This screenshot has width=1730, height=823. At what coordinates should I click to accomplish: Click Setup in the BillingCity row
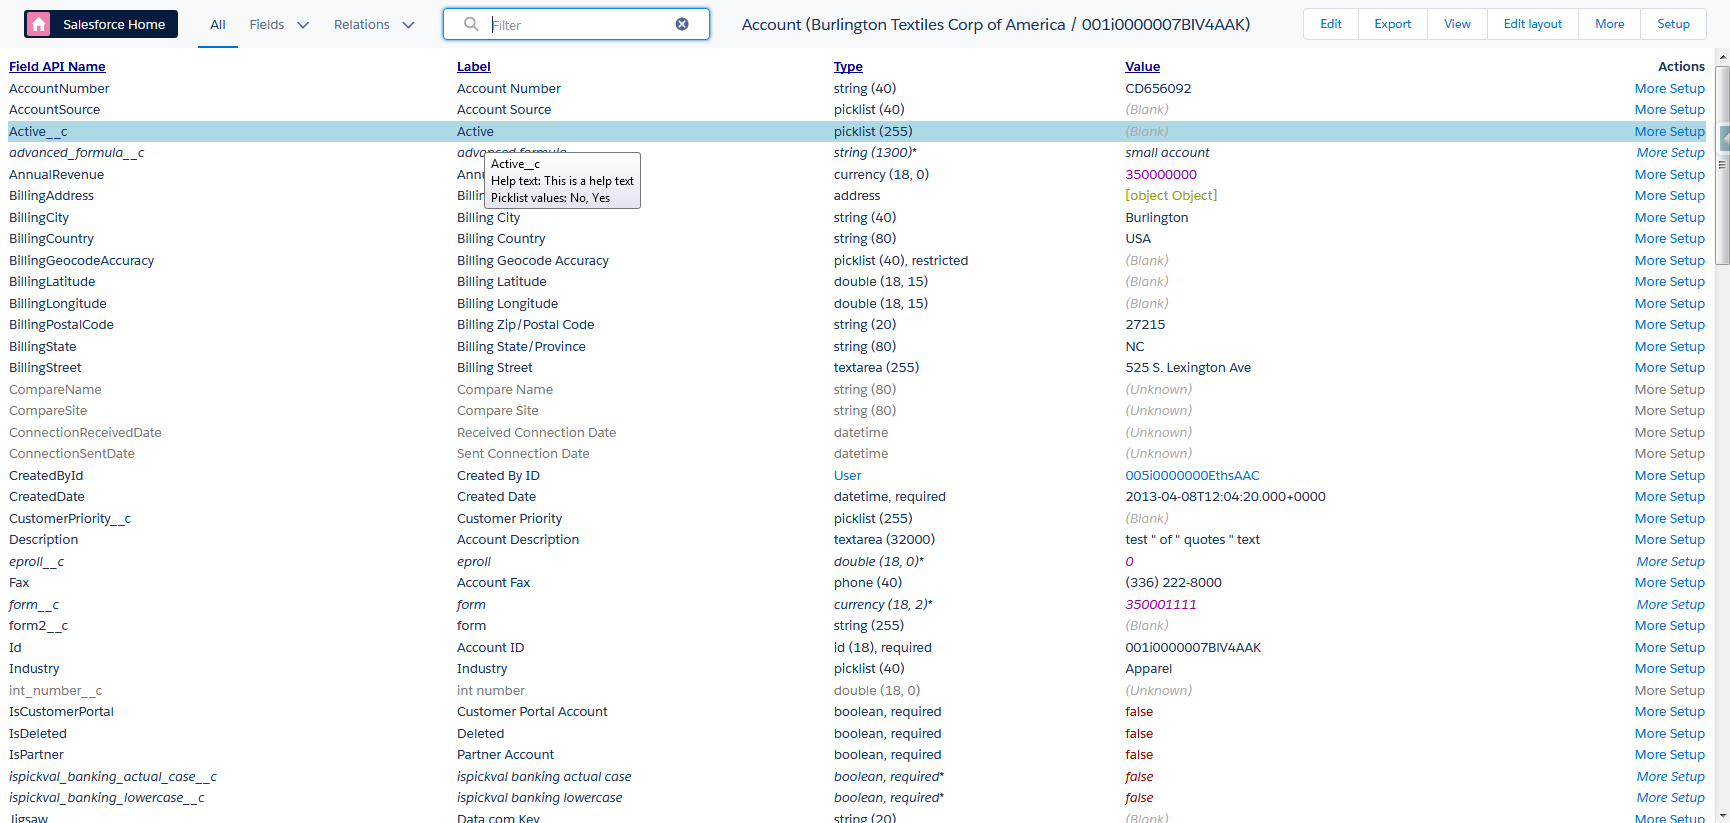pyautogui.click(x=1687, y=218)
